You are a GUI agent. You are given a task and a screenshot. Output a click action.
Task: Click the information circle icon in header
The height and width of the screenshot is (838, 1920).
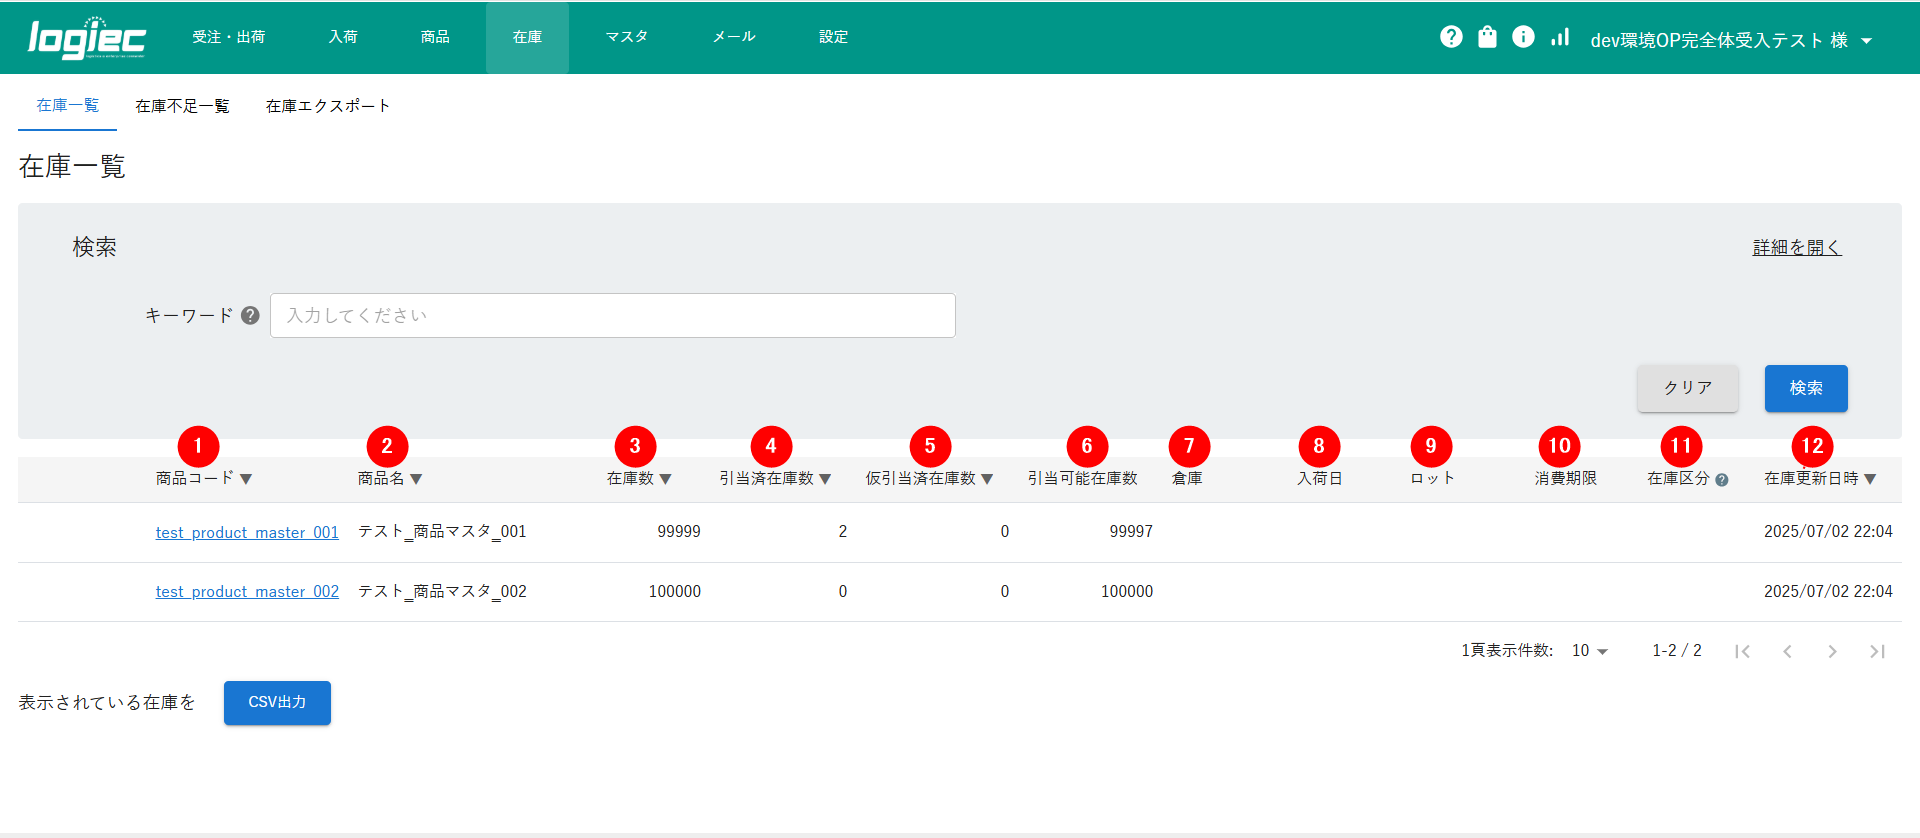pyautogui.click(x=1523, y=37)
